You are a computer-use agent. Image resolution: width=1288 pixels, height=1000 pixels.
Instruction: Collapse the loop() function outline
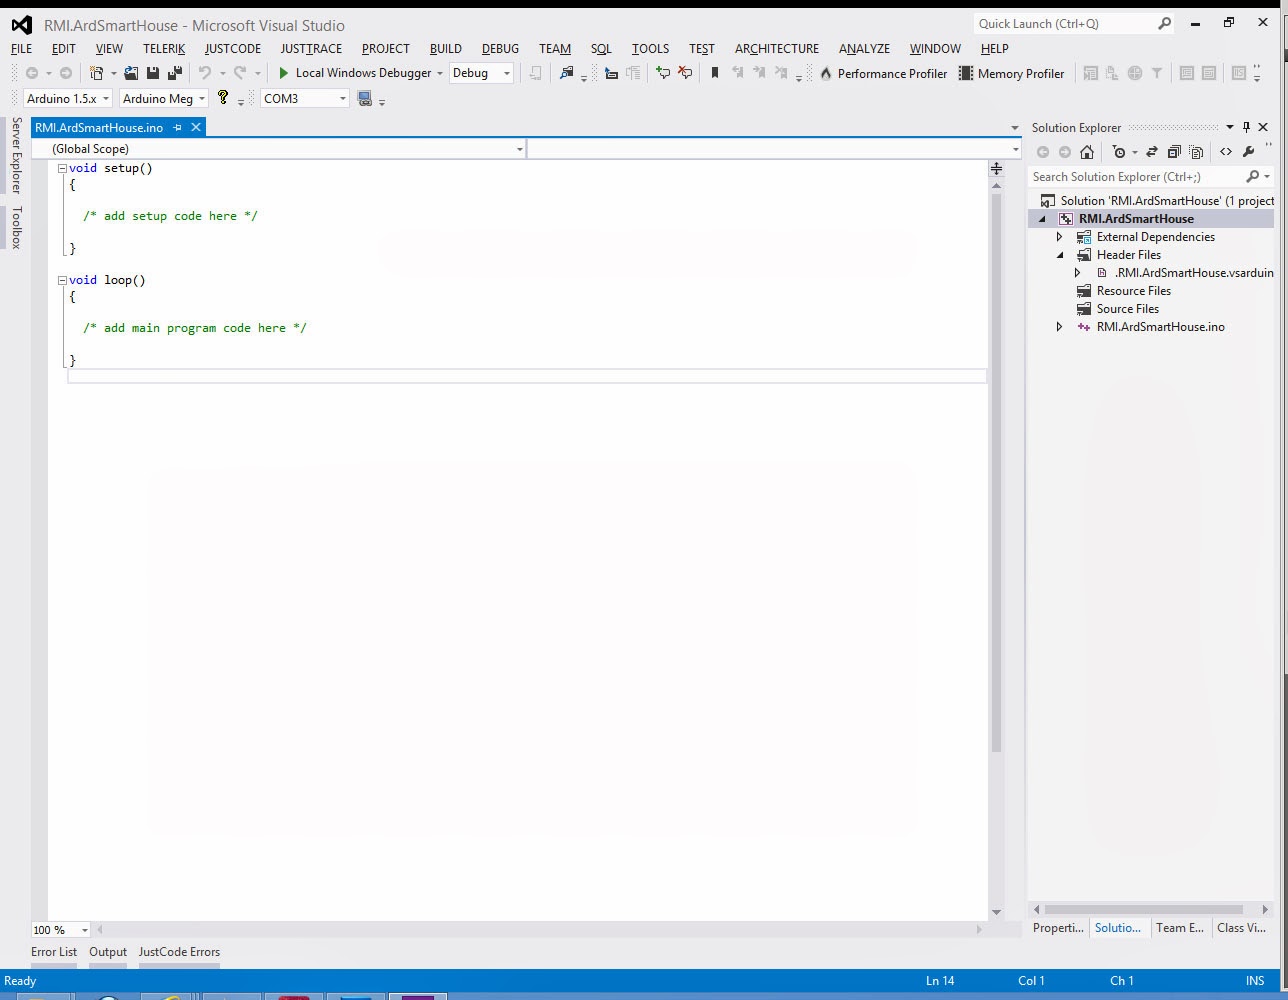point(62,280)
